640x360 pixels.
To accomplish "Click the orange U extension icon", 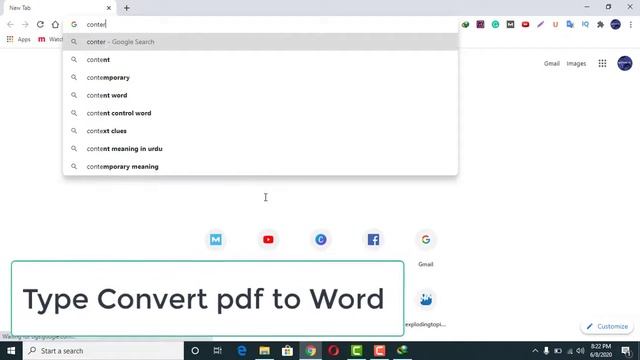I will pos(555,24).
